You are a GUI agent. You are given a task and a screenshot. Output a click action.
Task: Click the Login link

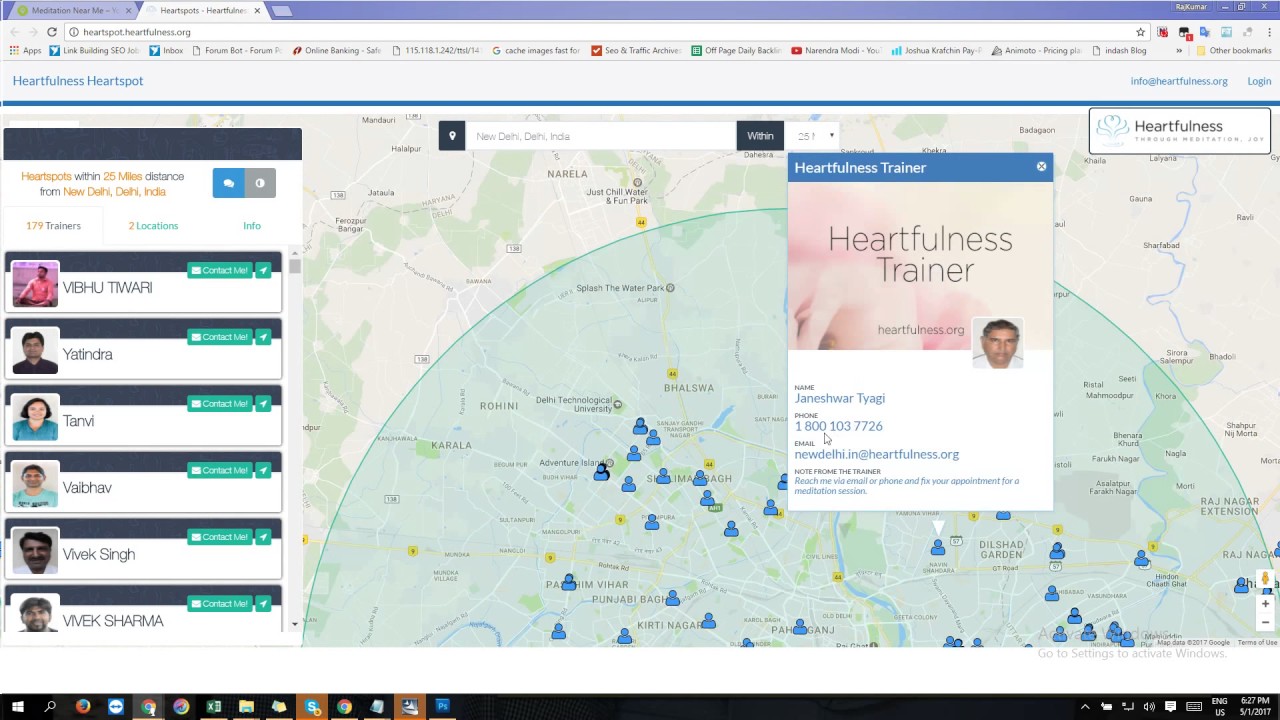[1259, 81]
